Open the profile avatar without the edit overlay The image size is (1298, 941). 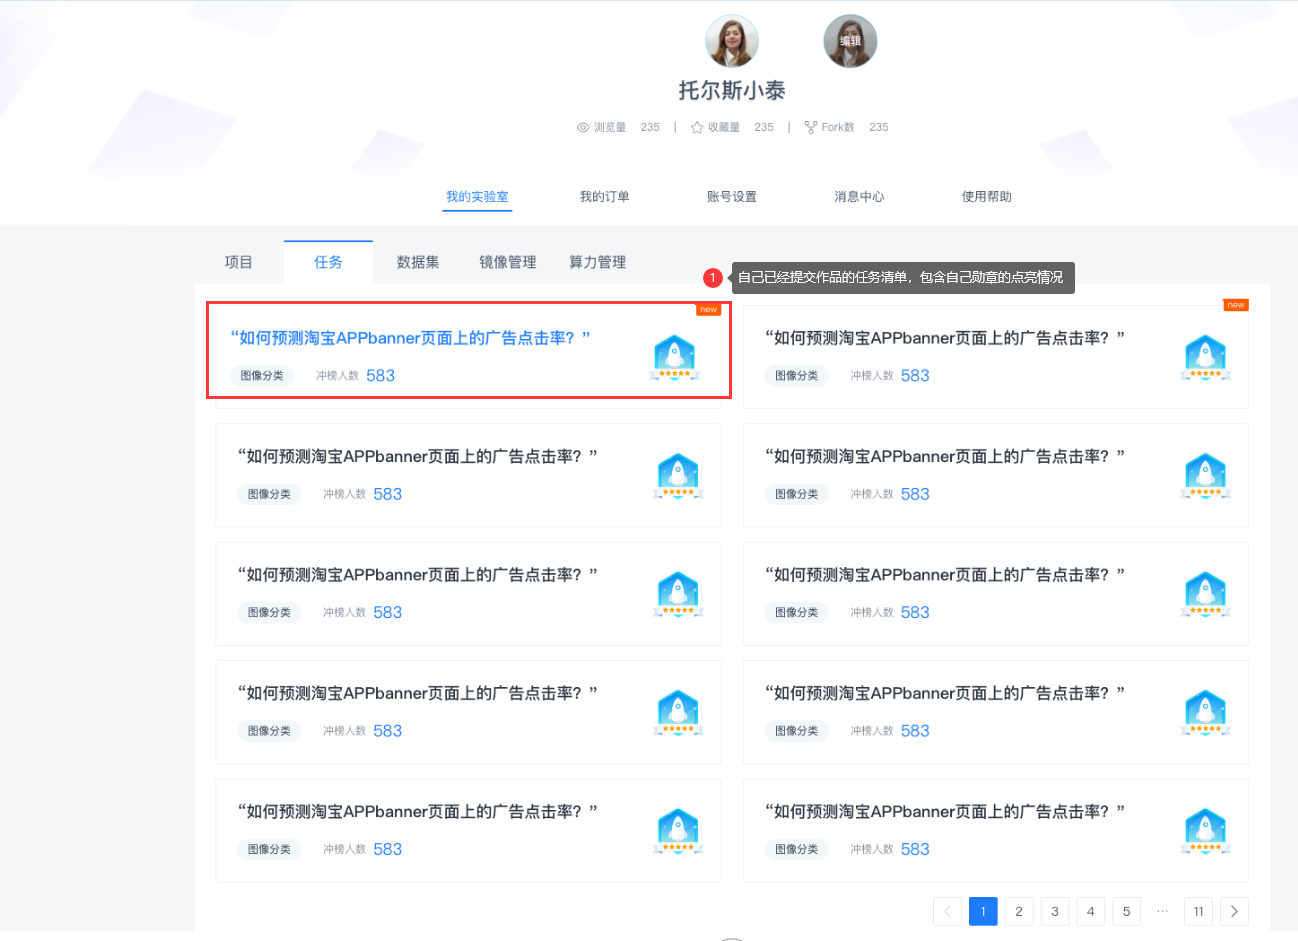click(732, 41)
